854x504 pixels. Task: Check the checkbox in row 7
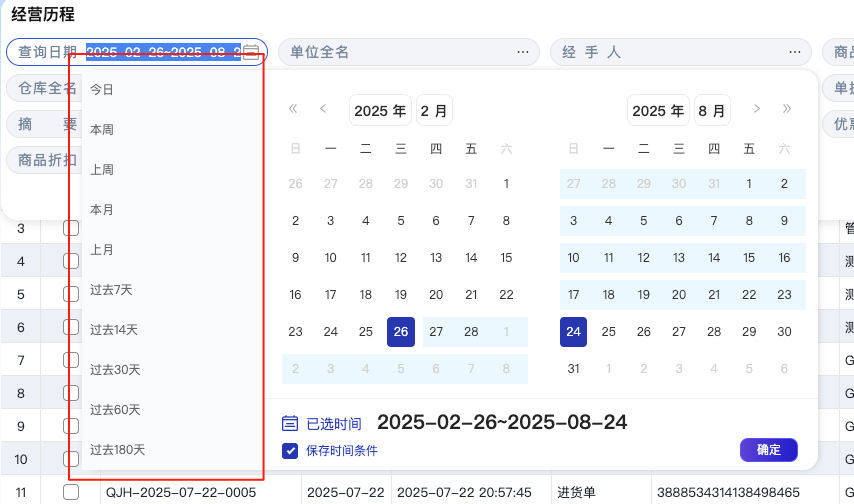71,360
